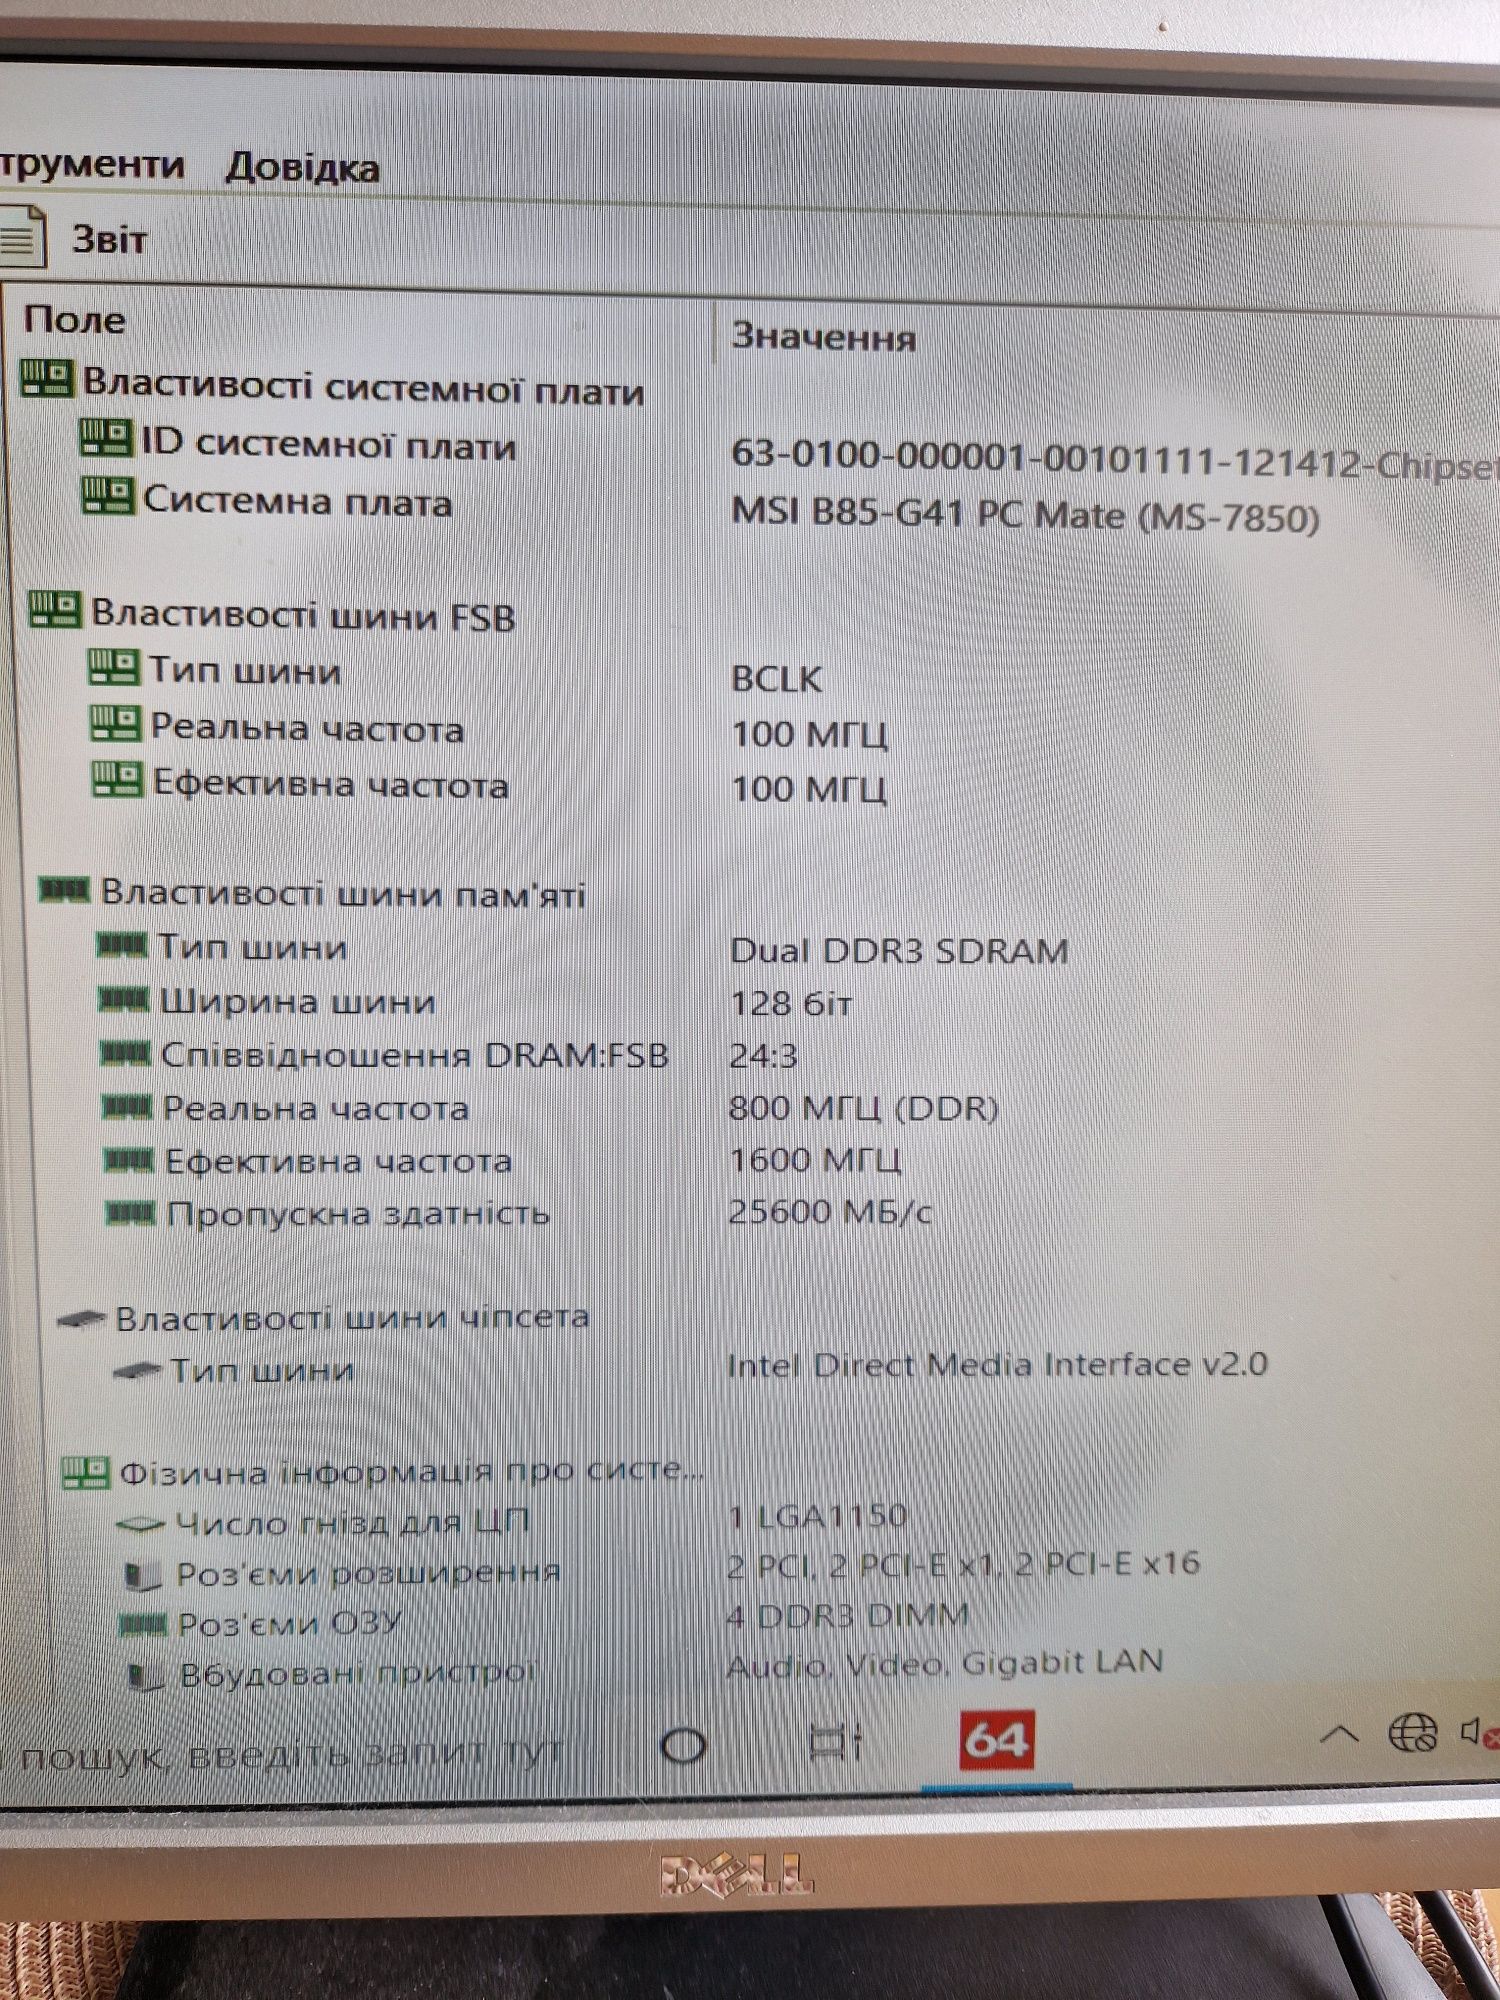The height and width of the screenshot is (2000, 1500).
Task: Click the BCLK bus type value
Action: coord(777,679)
